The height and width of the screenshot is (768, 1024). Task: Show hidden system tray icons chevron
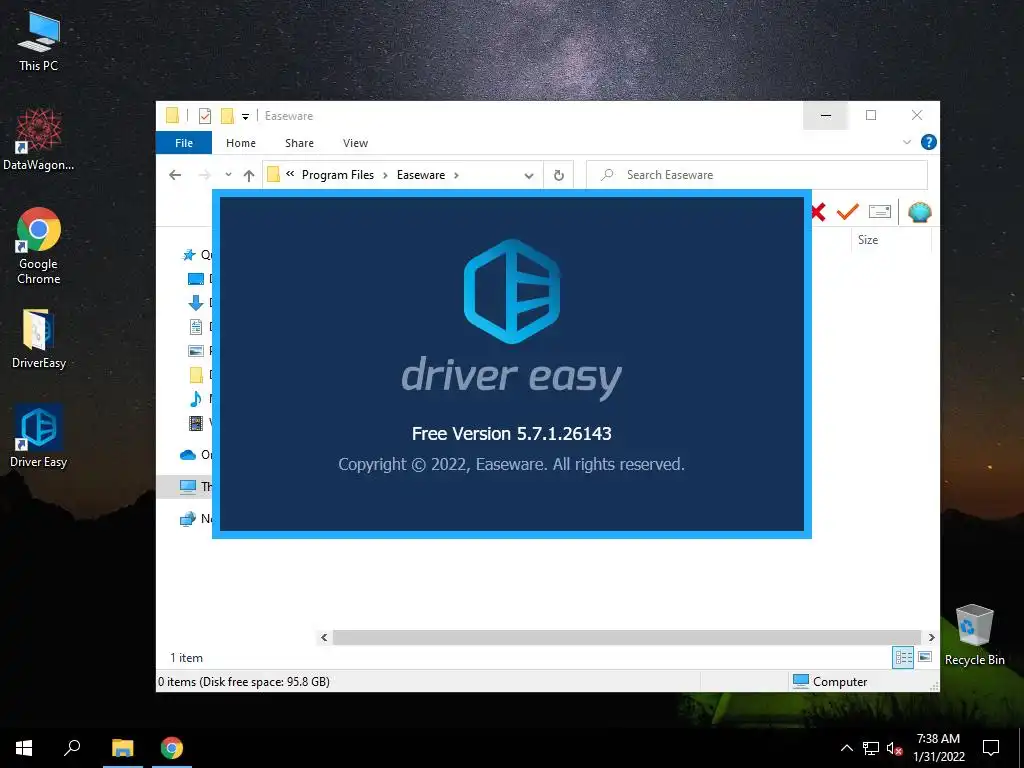[846, 748]
